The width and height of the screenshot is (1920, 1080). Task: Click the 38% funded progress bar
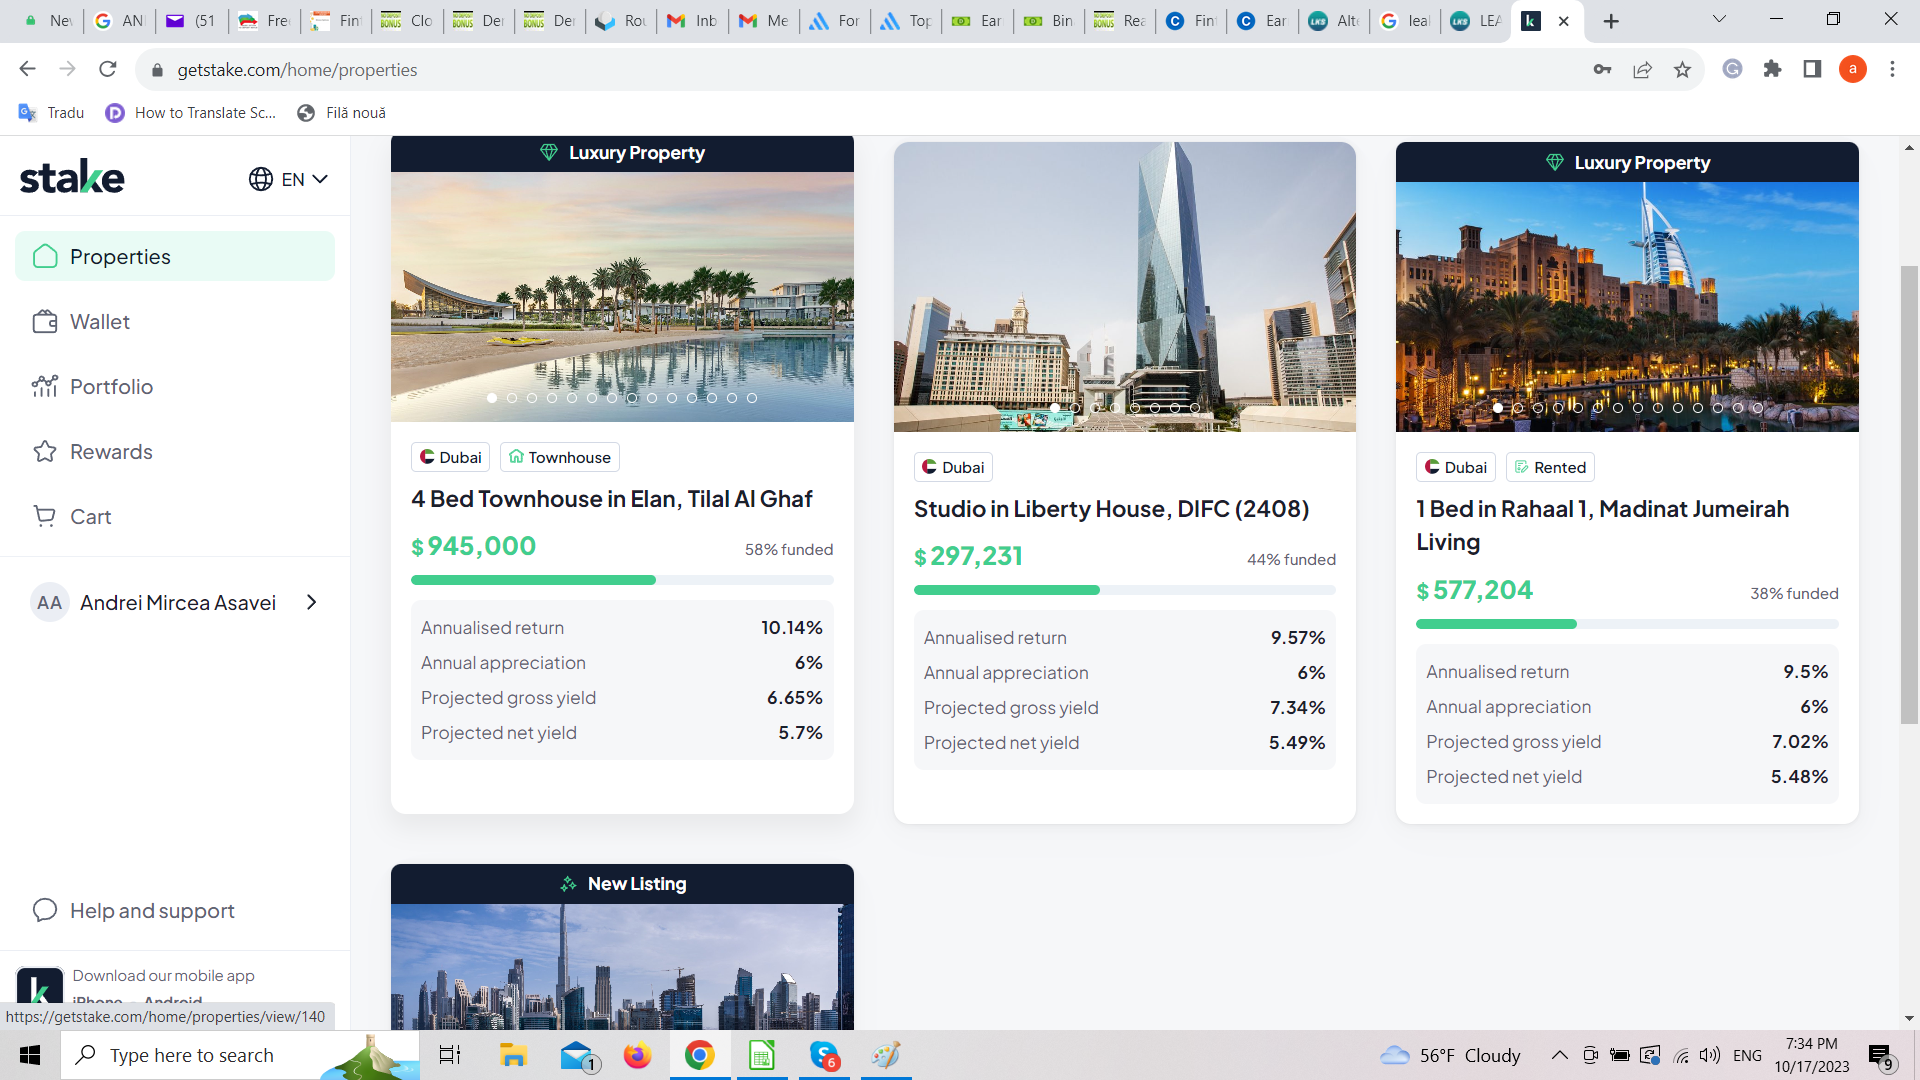pyautogui.click(x=1627, y=624)
